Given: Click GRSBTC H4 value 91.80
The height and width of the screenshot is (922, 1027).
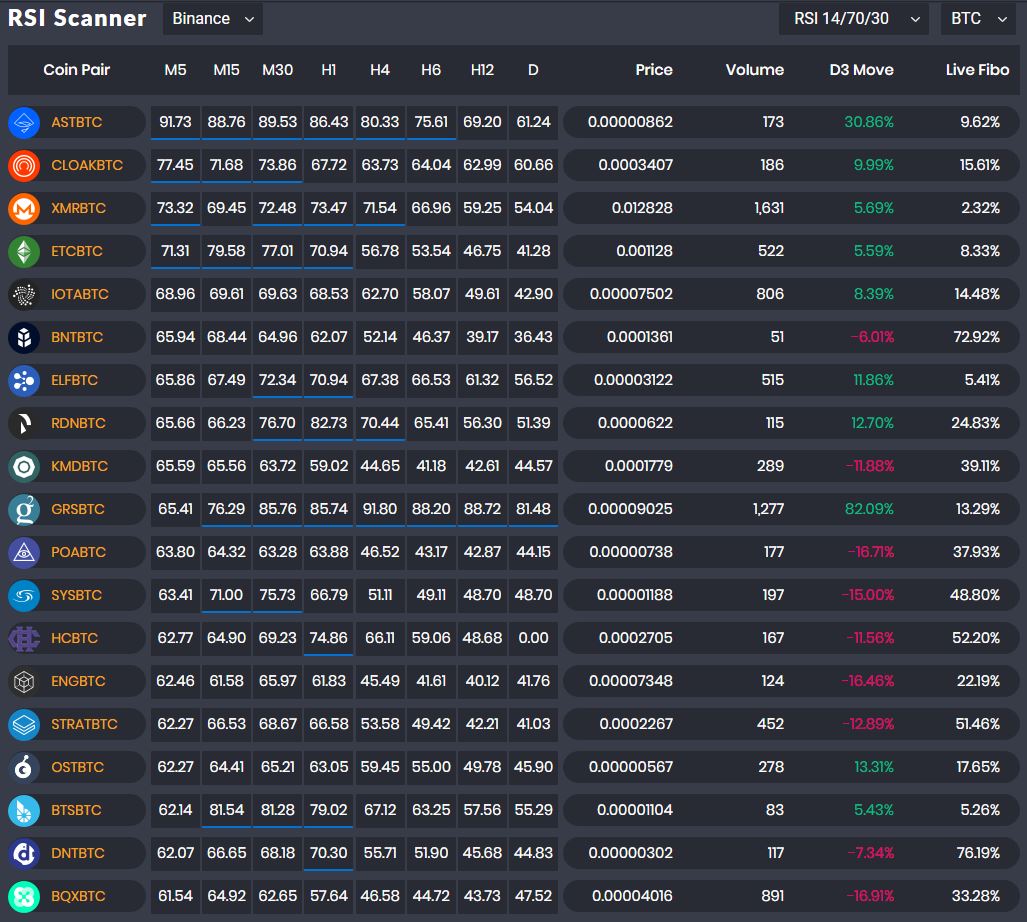Looking at the screenshot, I should click(x=380, y=509).
